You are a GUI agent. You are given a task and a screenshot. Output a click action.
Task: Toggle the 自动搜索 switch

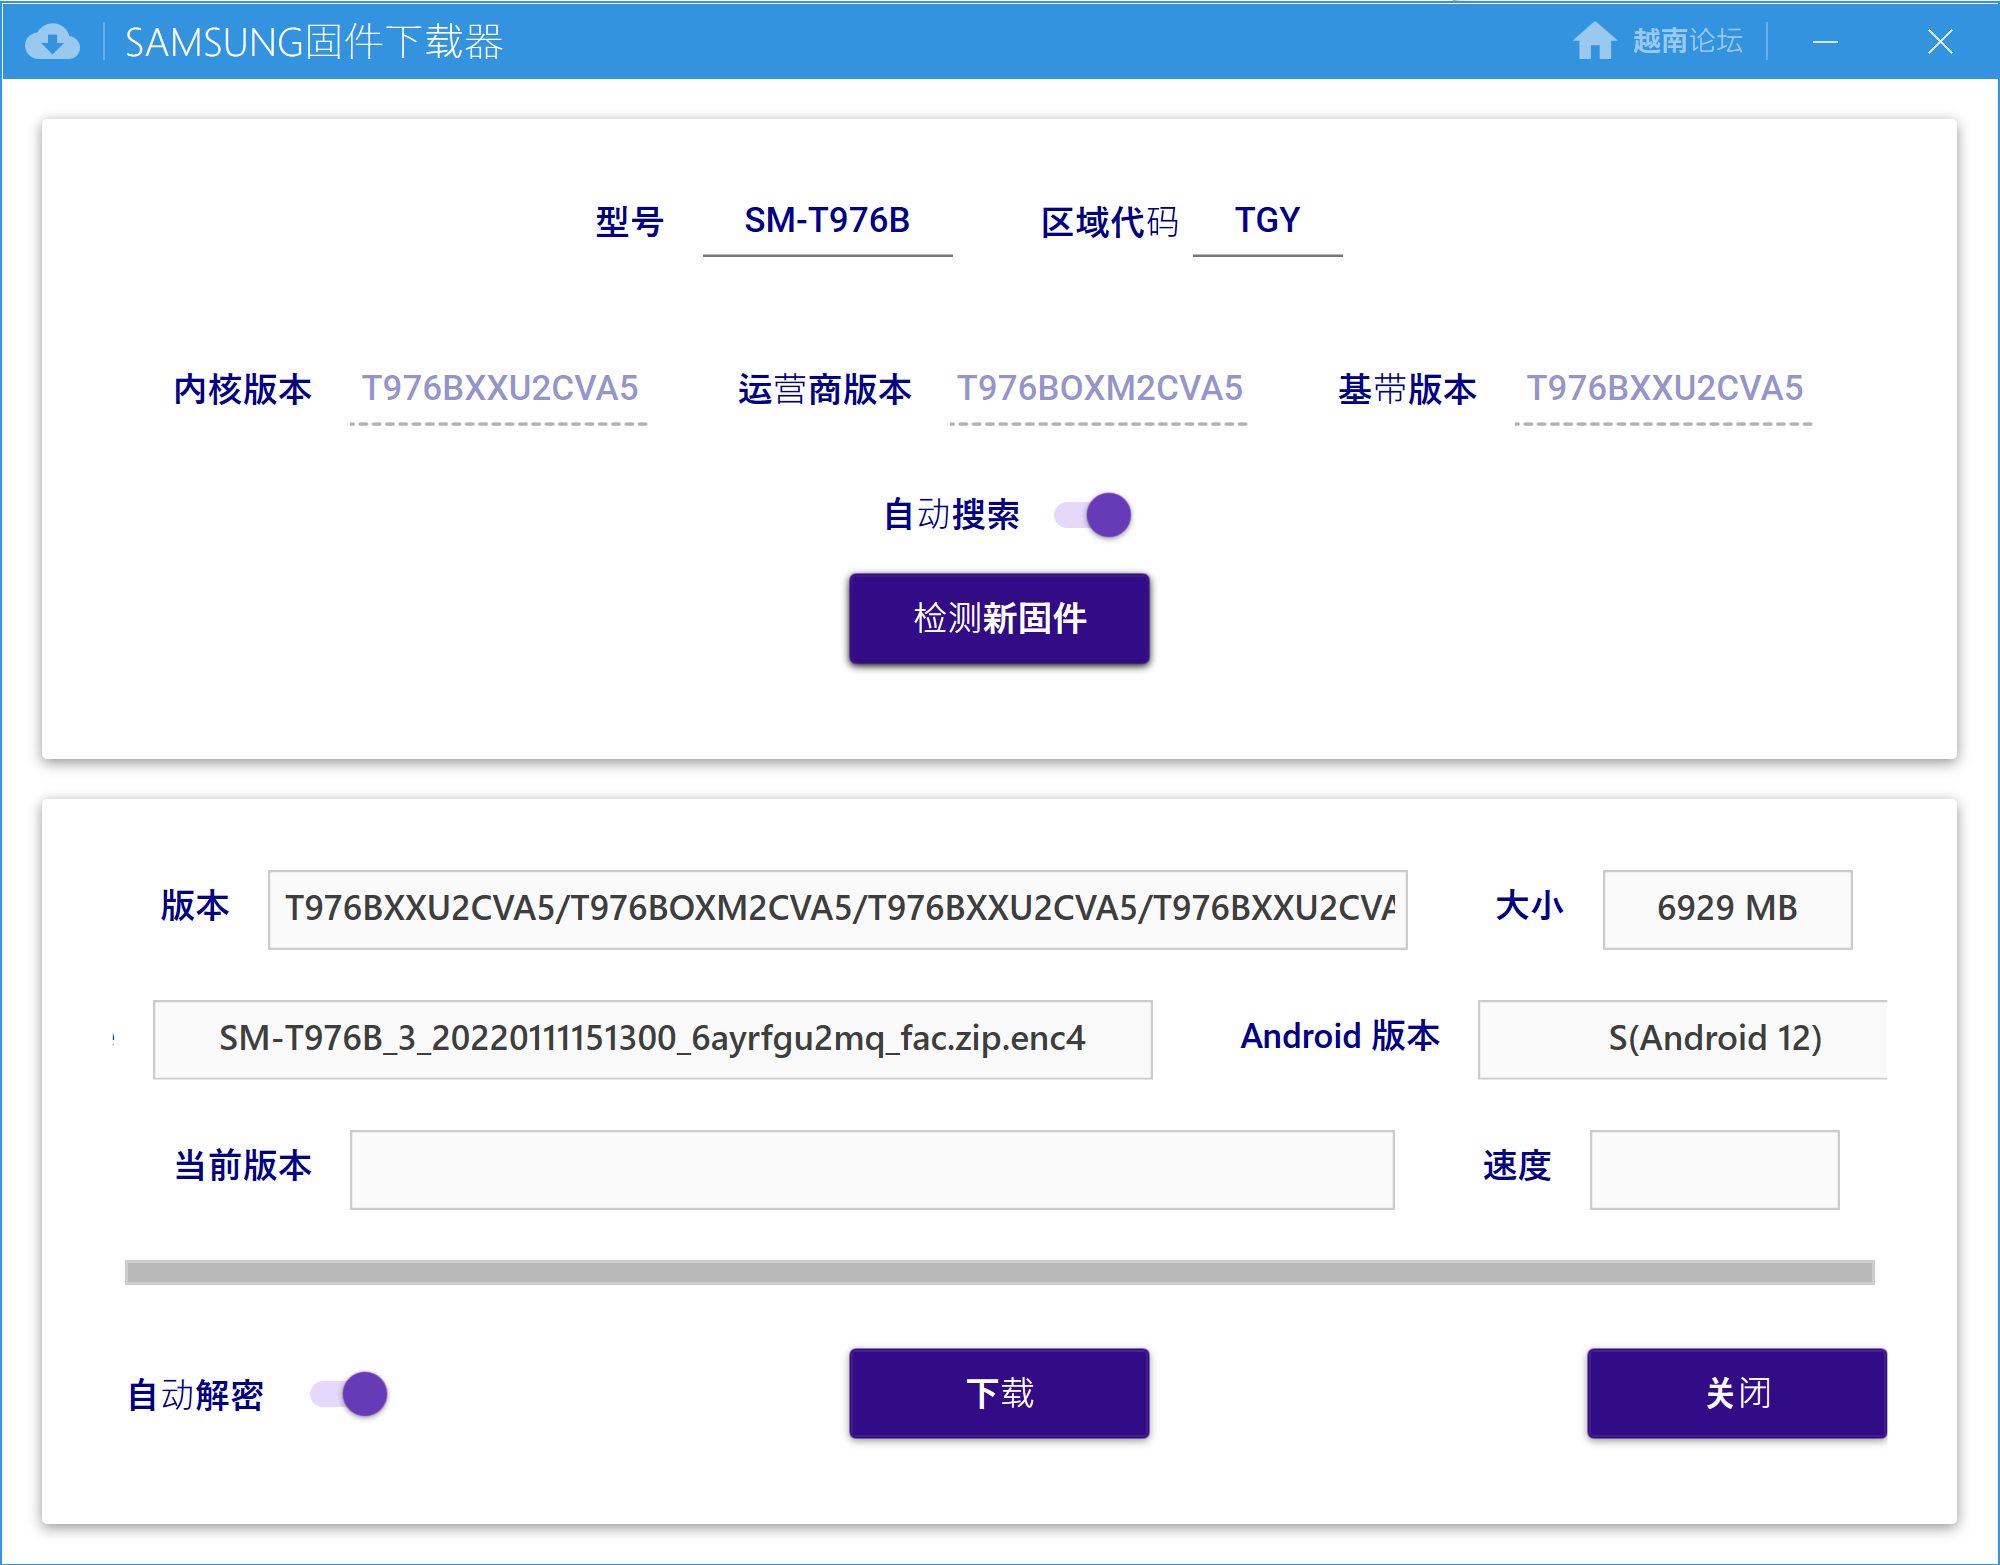pos(1093,515)
